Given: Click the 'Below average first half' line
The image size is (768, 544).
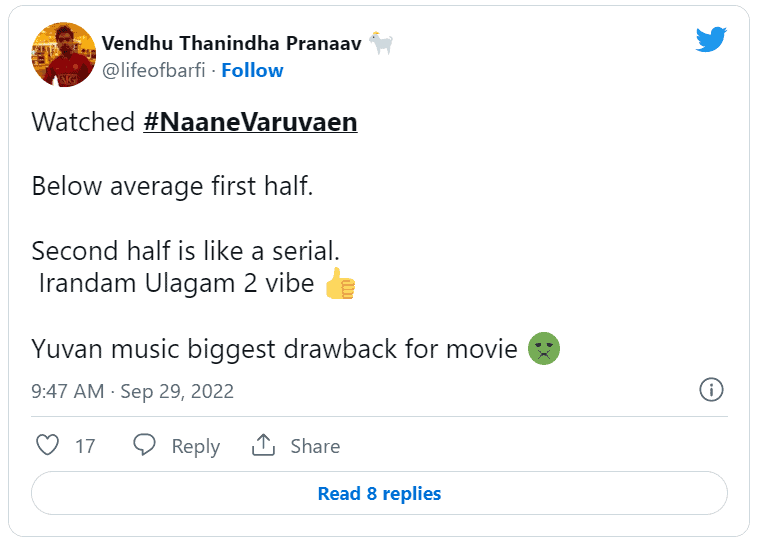Looking at the screenshot, I should (172, 186).
